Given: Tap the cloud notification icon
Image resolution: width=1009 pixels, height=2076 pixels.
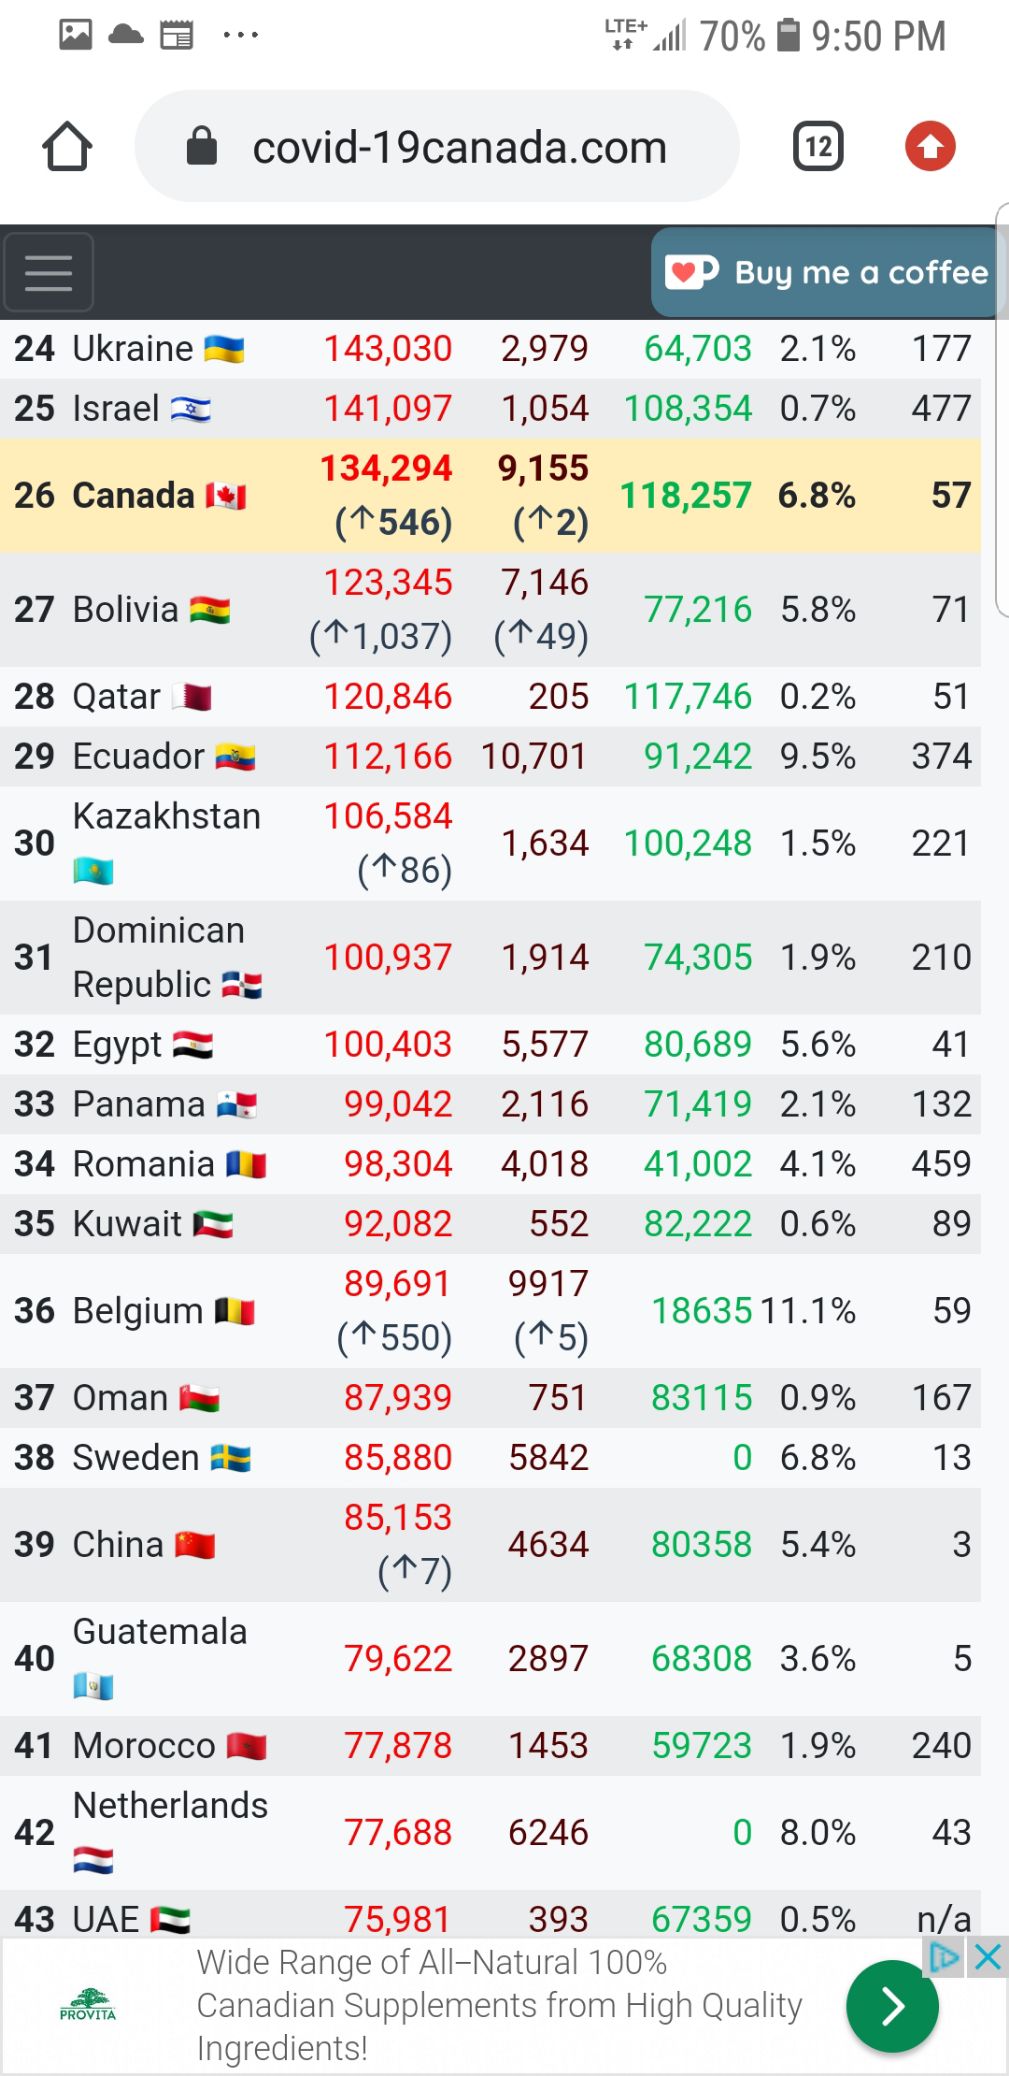Looking at the screenshot, I should pos(126,35).
